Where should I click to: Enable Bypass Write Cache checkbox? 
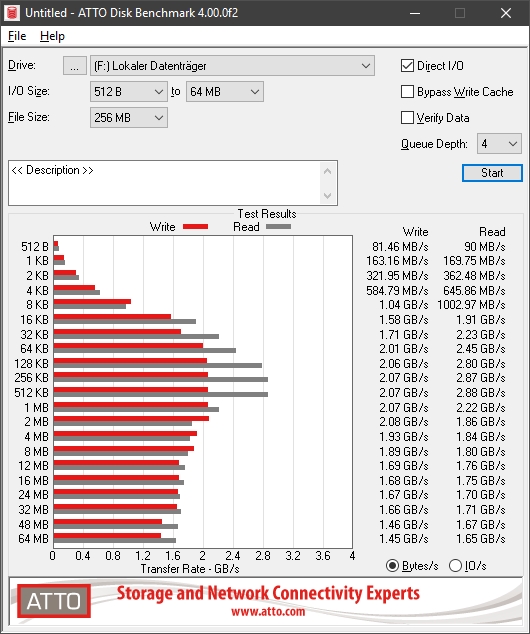407,92
